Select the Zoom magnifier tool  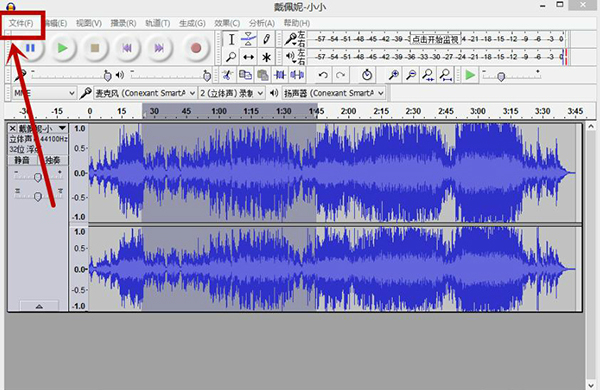tap(231, 57)
